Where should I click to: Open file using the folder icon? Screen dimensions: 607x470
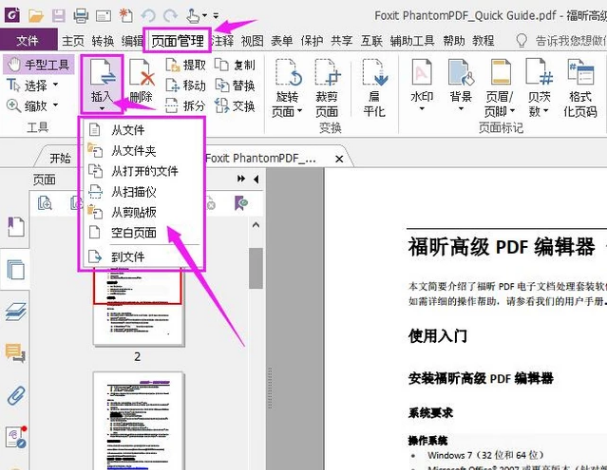[36, 16]
